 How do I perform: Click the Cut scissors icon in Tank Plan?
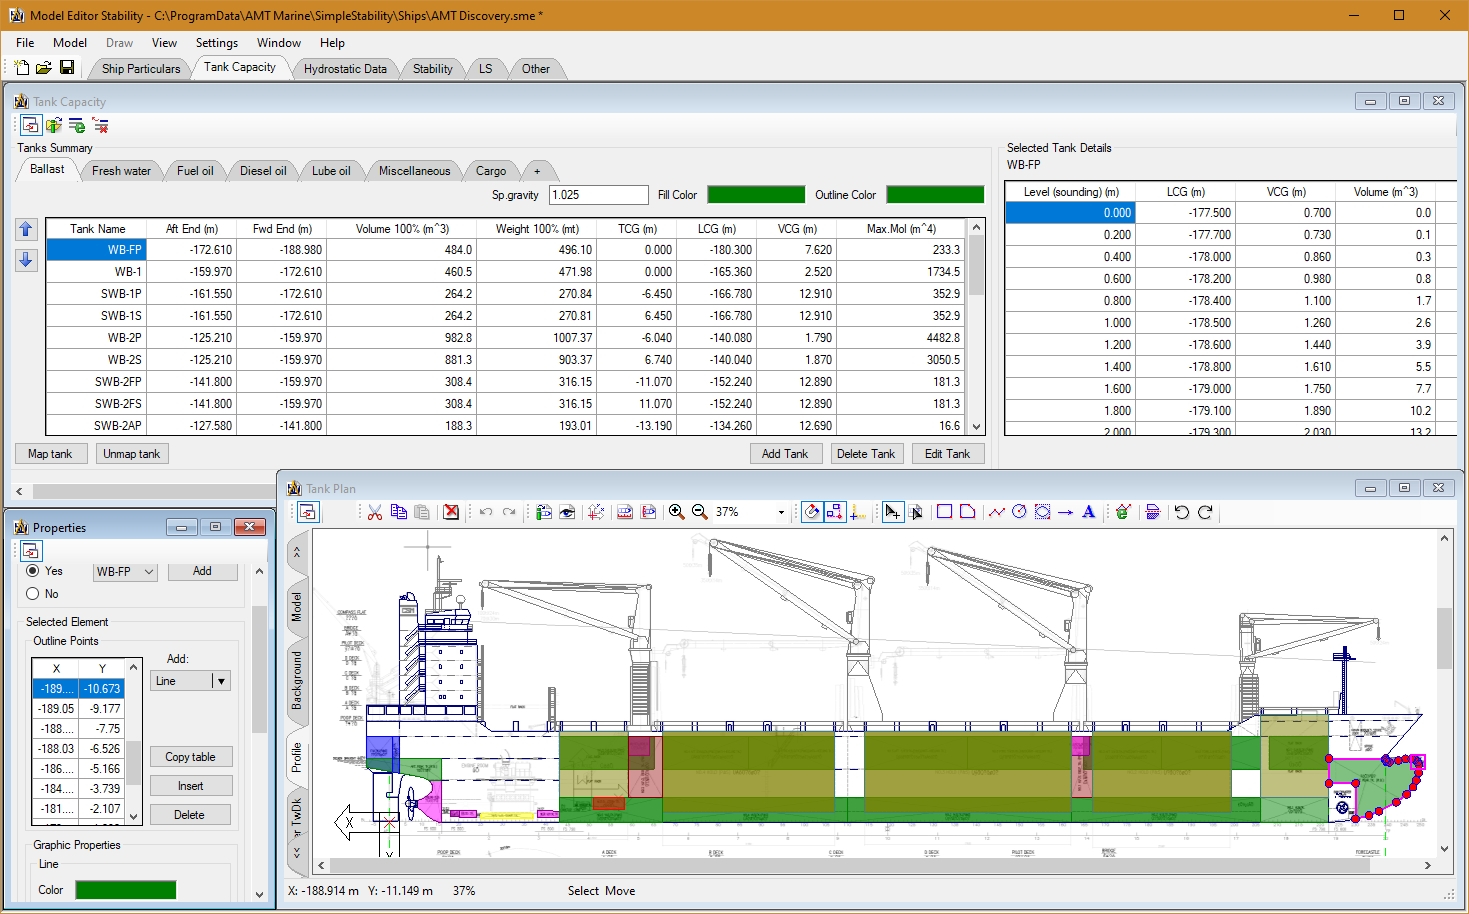click(x=375, y=512)
